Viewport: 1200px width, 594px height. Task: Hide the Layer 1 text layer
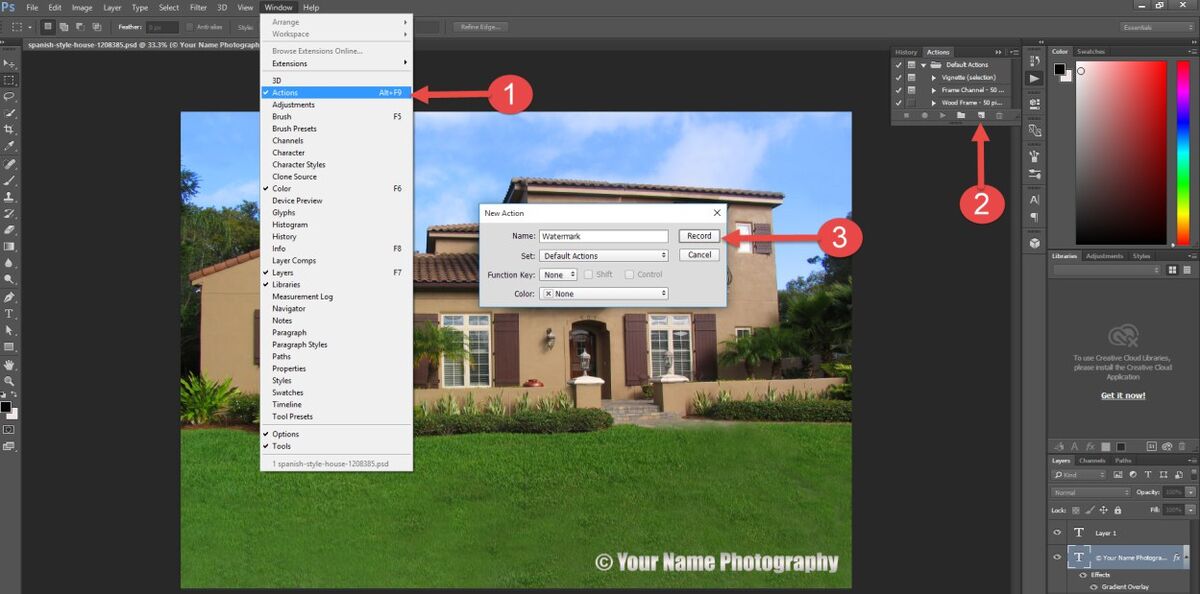1057,533
